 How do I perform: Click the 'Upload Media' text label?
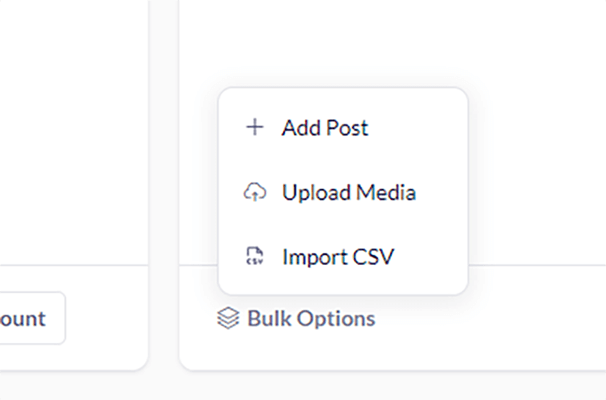[349, 192]
